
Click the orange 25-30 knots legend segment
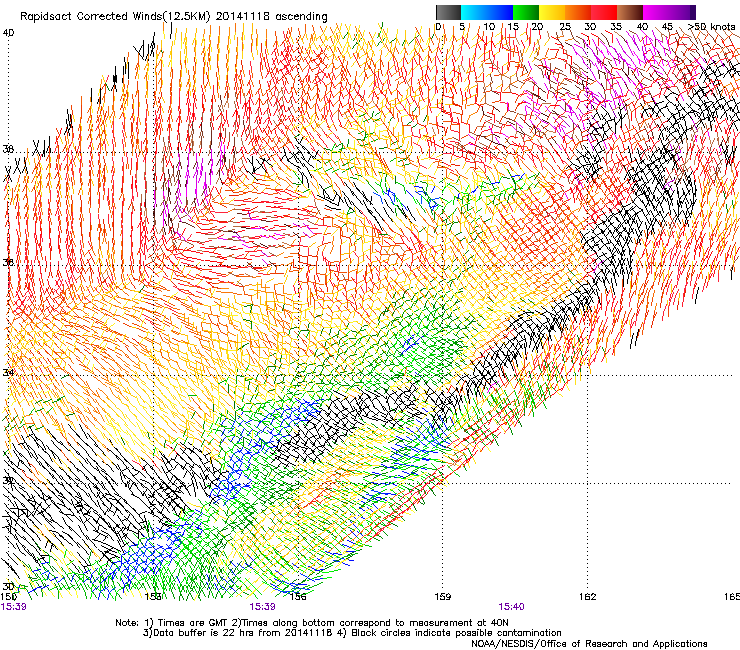pyautogui.click(x=578, y=12)
